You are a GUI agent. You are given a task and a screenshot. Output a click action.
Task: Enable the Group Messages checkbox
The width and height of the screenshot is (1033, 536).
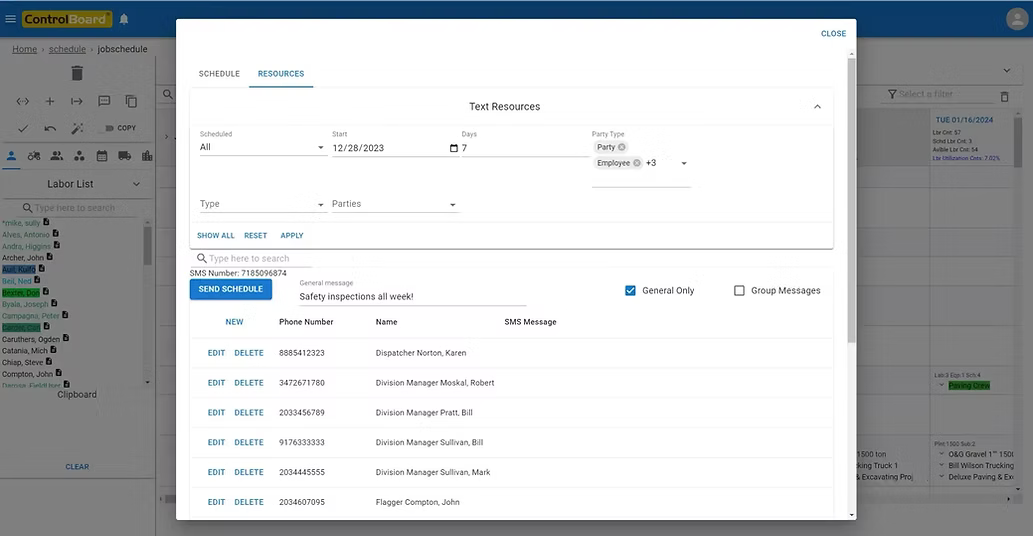click(739, 291)
